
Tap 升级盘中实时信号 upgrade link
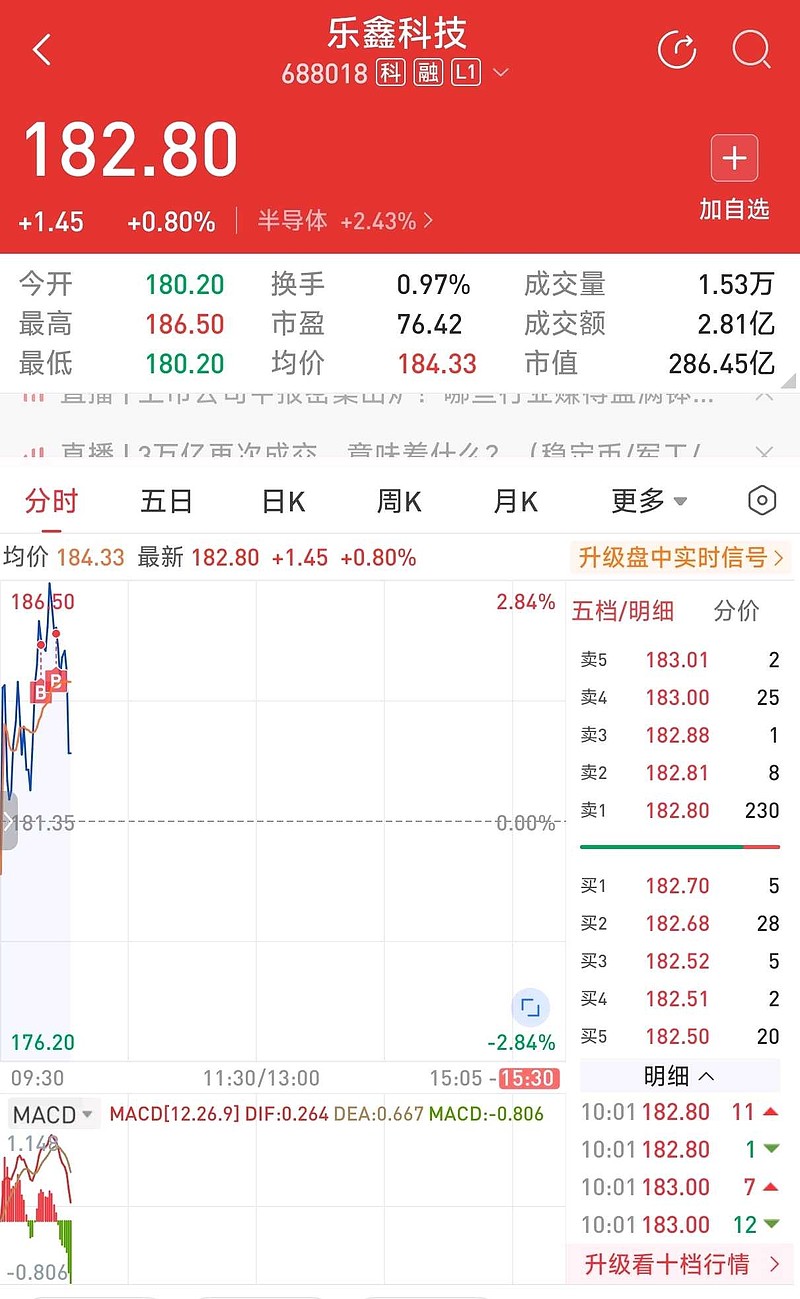point(682,557)
